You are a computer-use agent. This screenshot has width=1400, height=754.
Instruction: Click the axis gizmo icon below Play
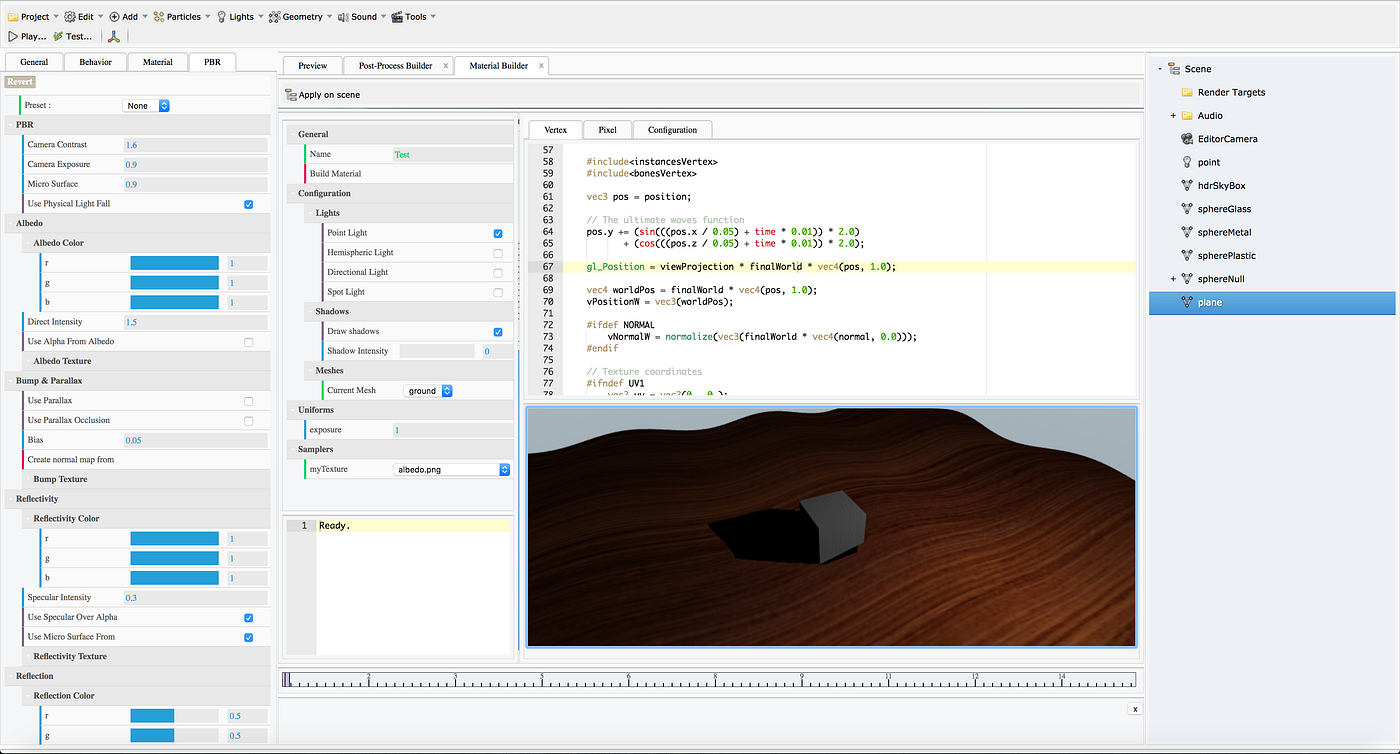(x=113, y=36)
